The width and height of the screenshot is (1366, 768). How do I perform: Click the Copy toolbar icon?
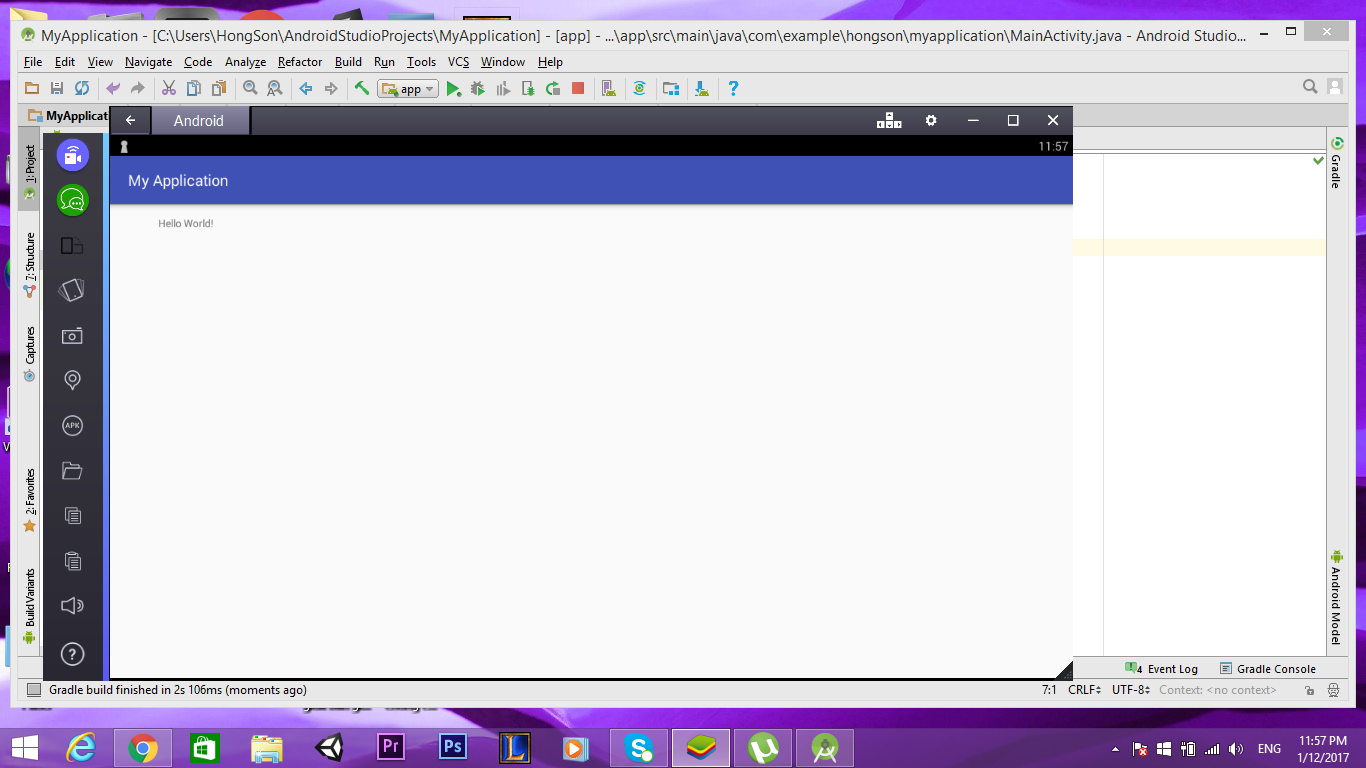coord(194,88)
